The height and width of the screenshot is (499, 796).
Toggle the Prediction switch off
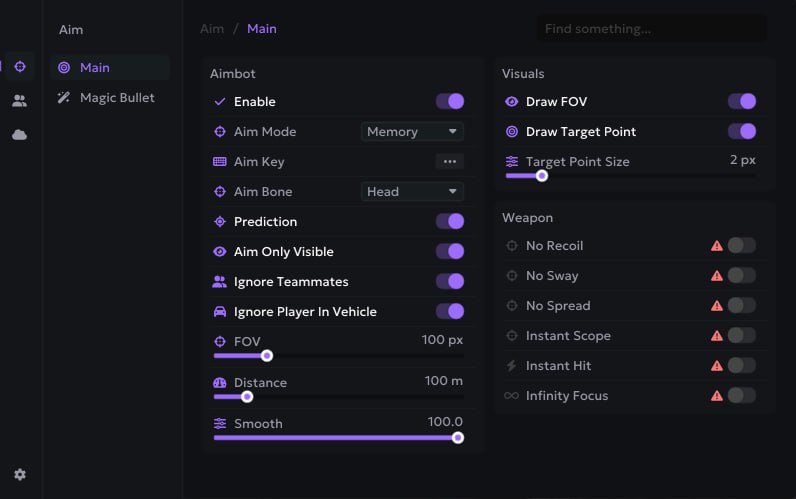tap(450, 221)
